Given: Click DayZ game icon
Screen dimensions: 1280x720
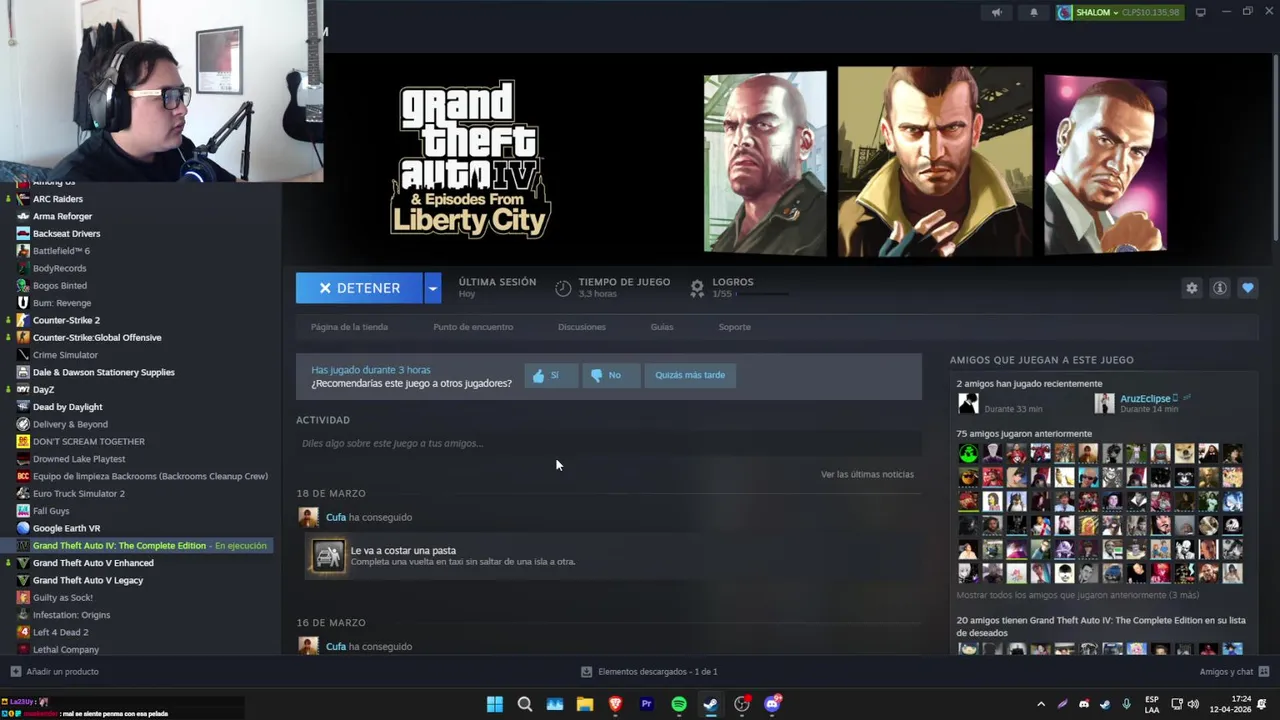Looking at the screenshot, I should pyautogui.click(x=23, y=389).
